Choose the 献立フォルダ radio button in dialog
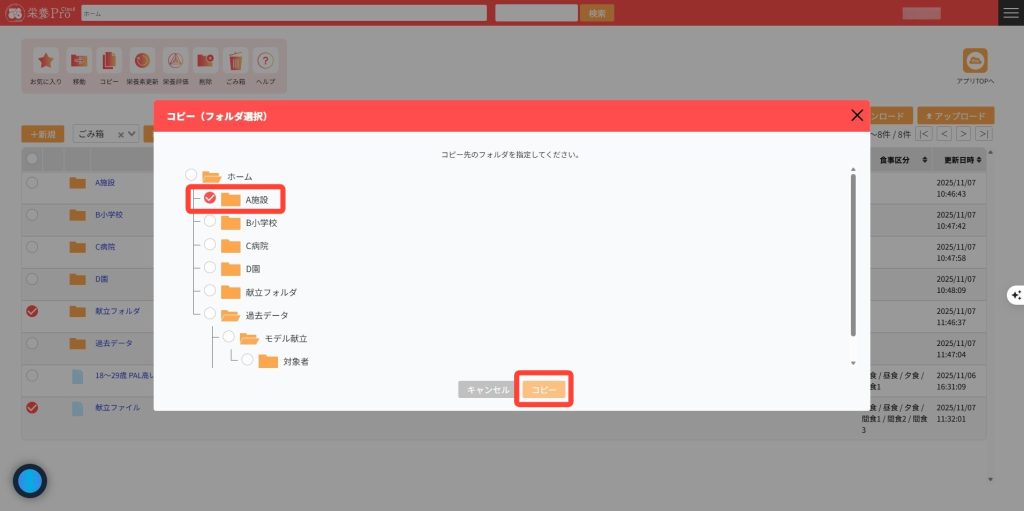 point(210,291)
